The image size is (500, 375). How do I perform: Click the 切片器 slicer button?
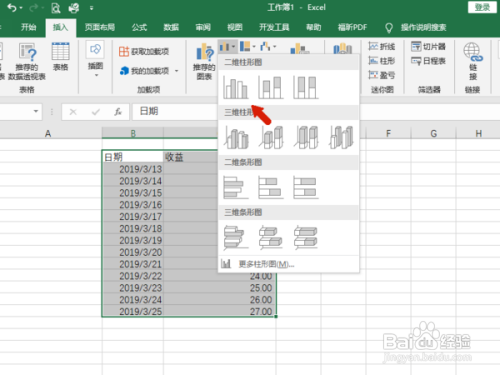429,46
